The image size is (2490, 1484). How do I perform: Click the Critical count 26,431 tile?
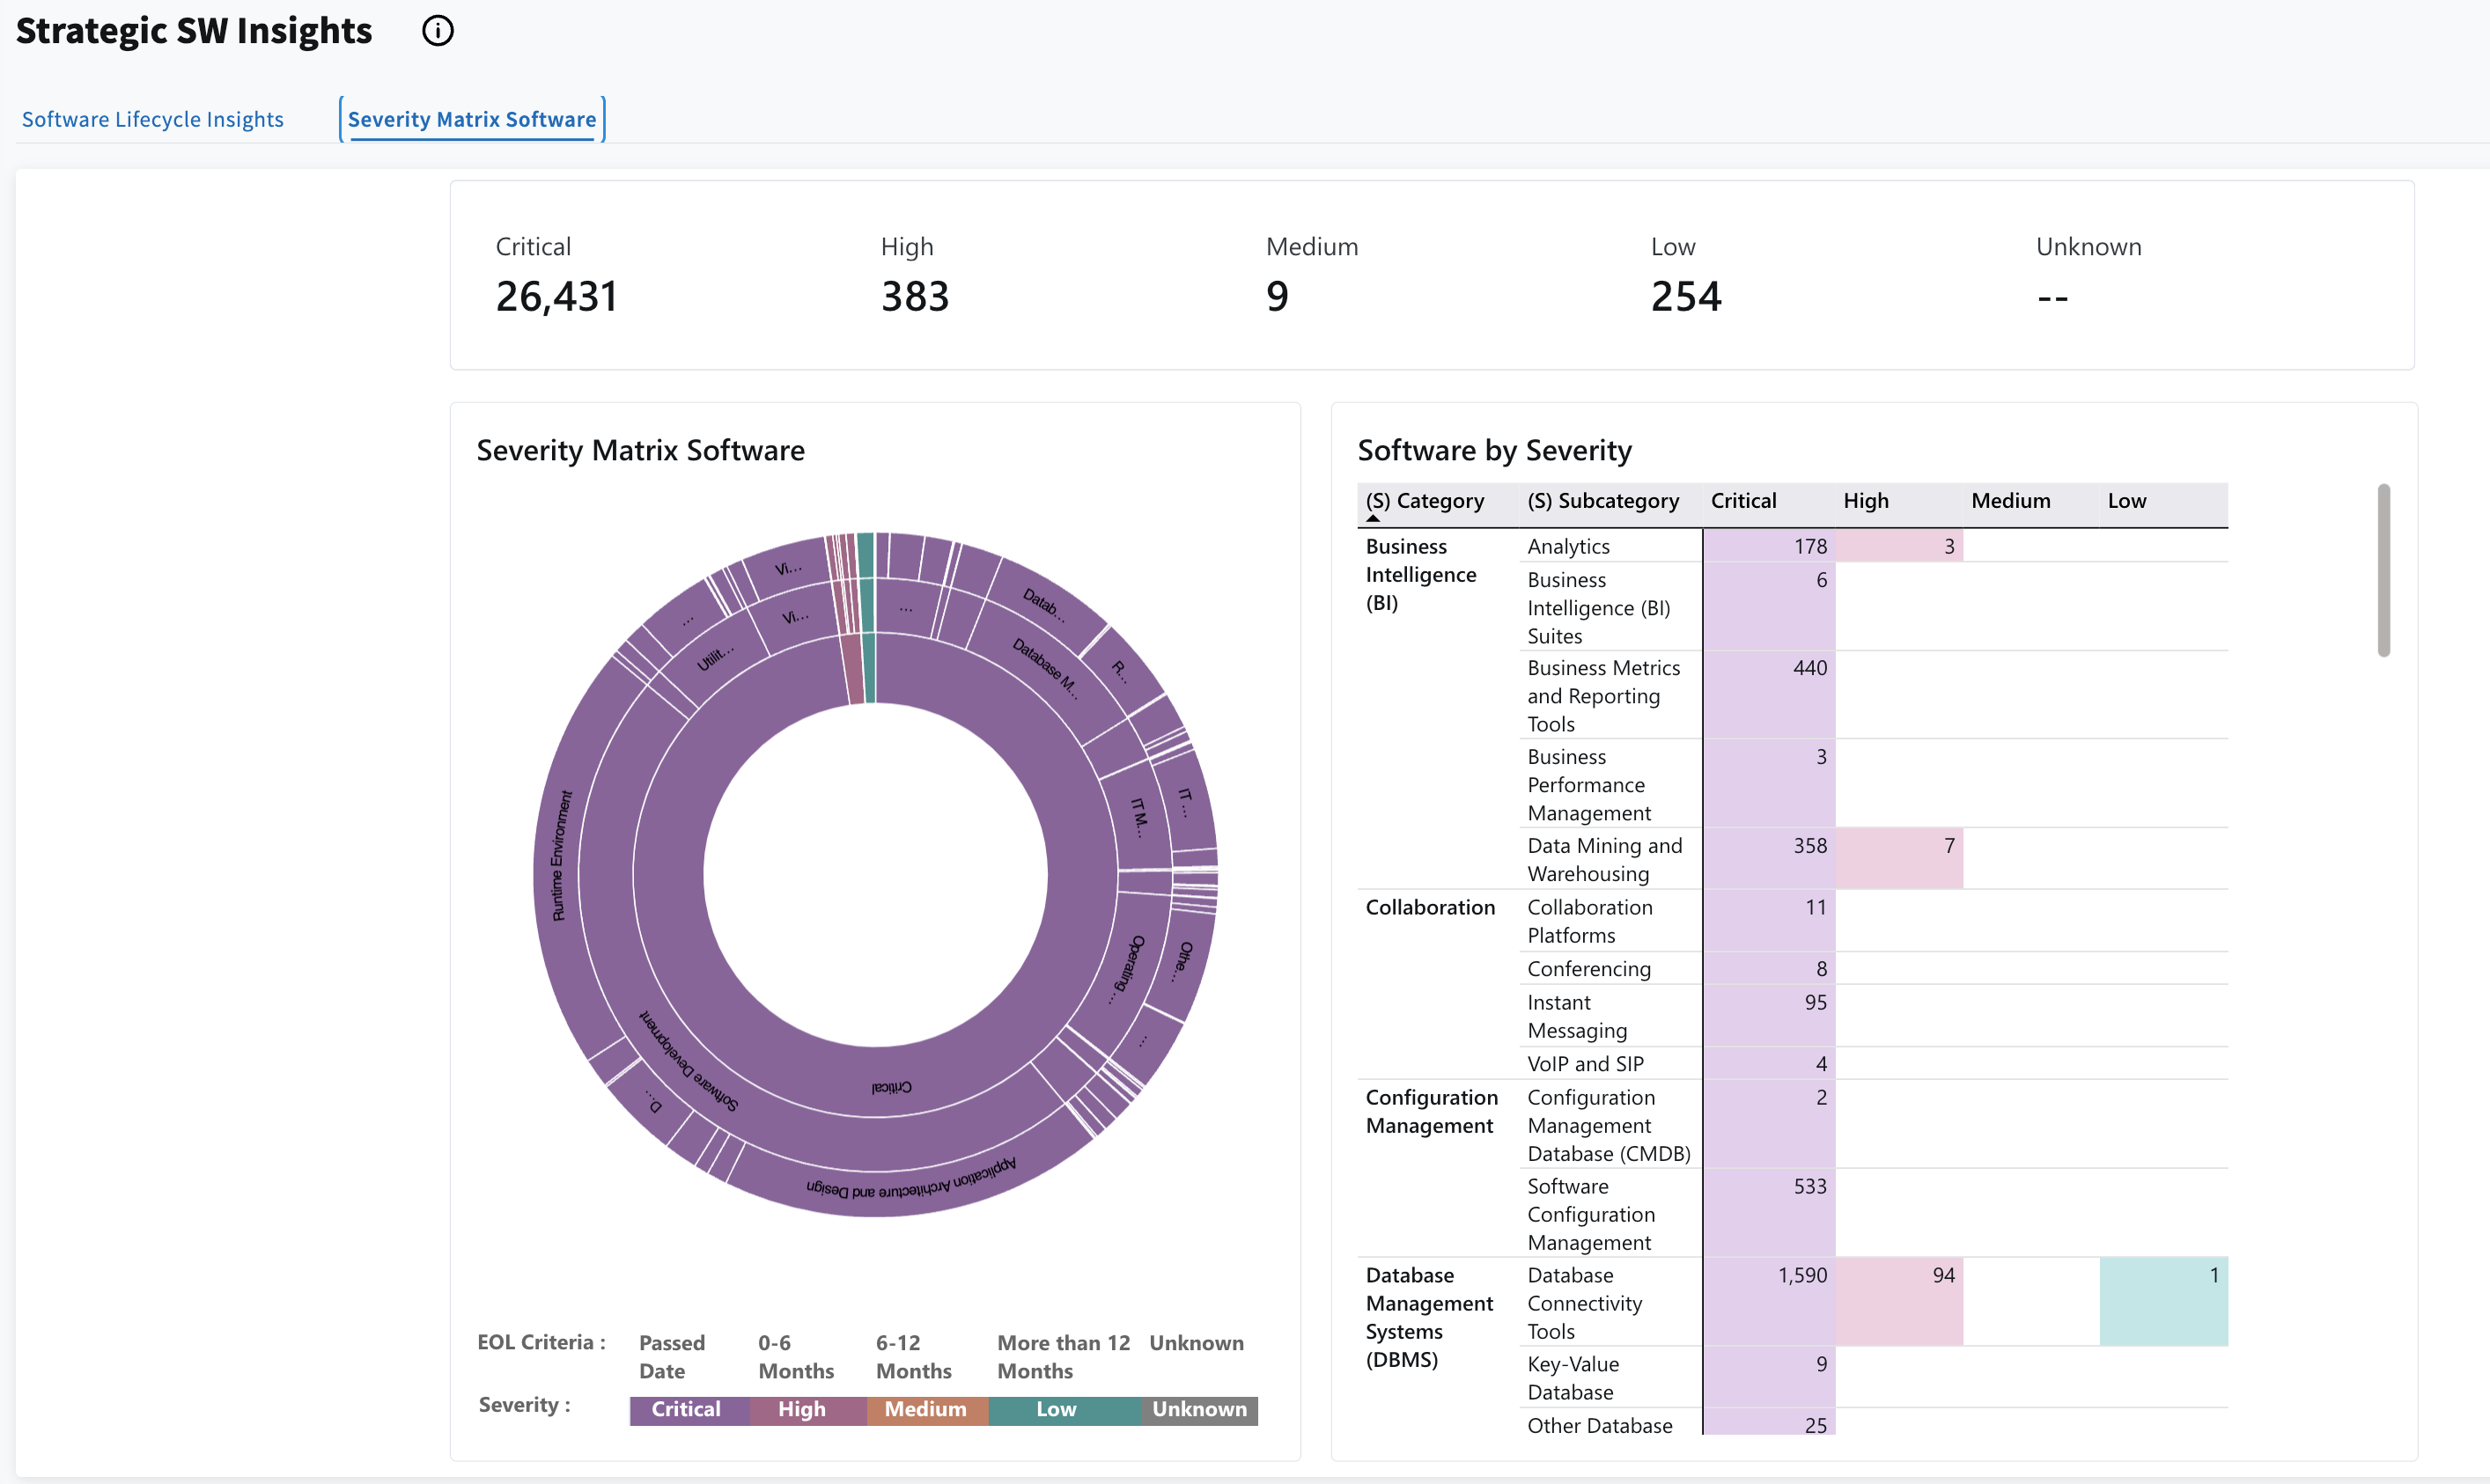556,296
